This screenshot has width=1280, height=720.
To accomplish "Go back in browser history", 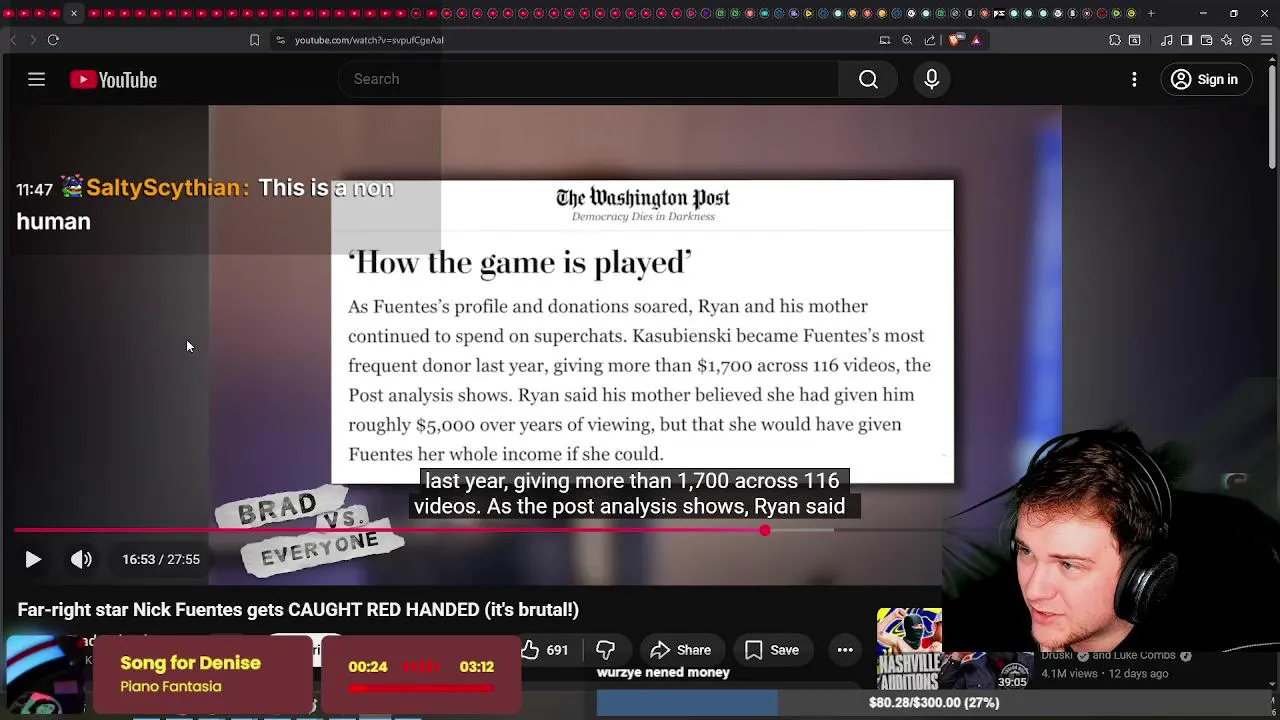I will pyautogui.click(x=13, y=40).
